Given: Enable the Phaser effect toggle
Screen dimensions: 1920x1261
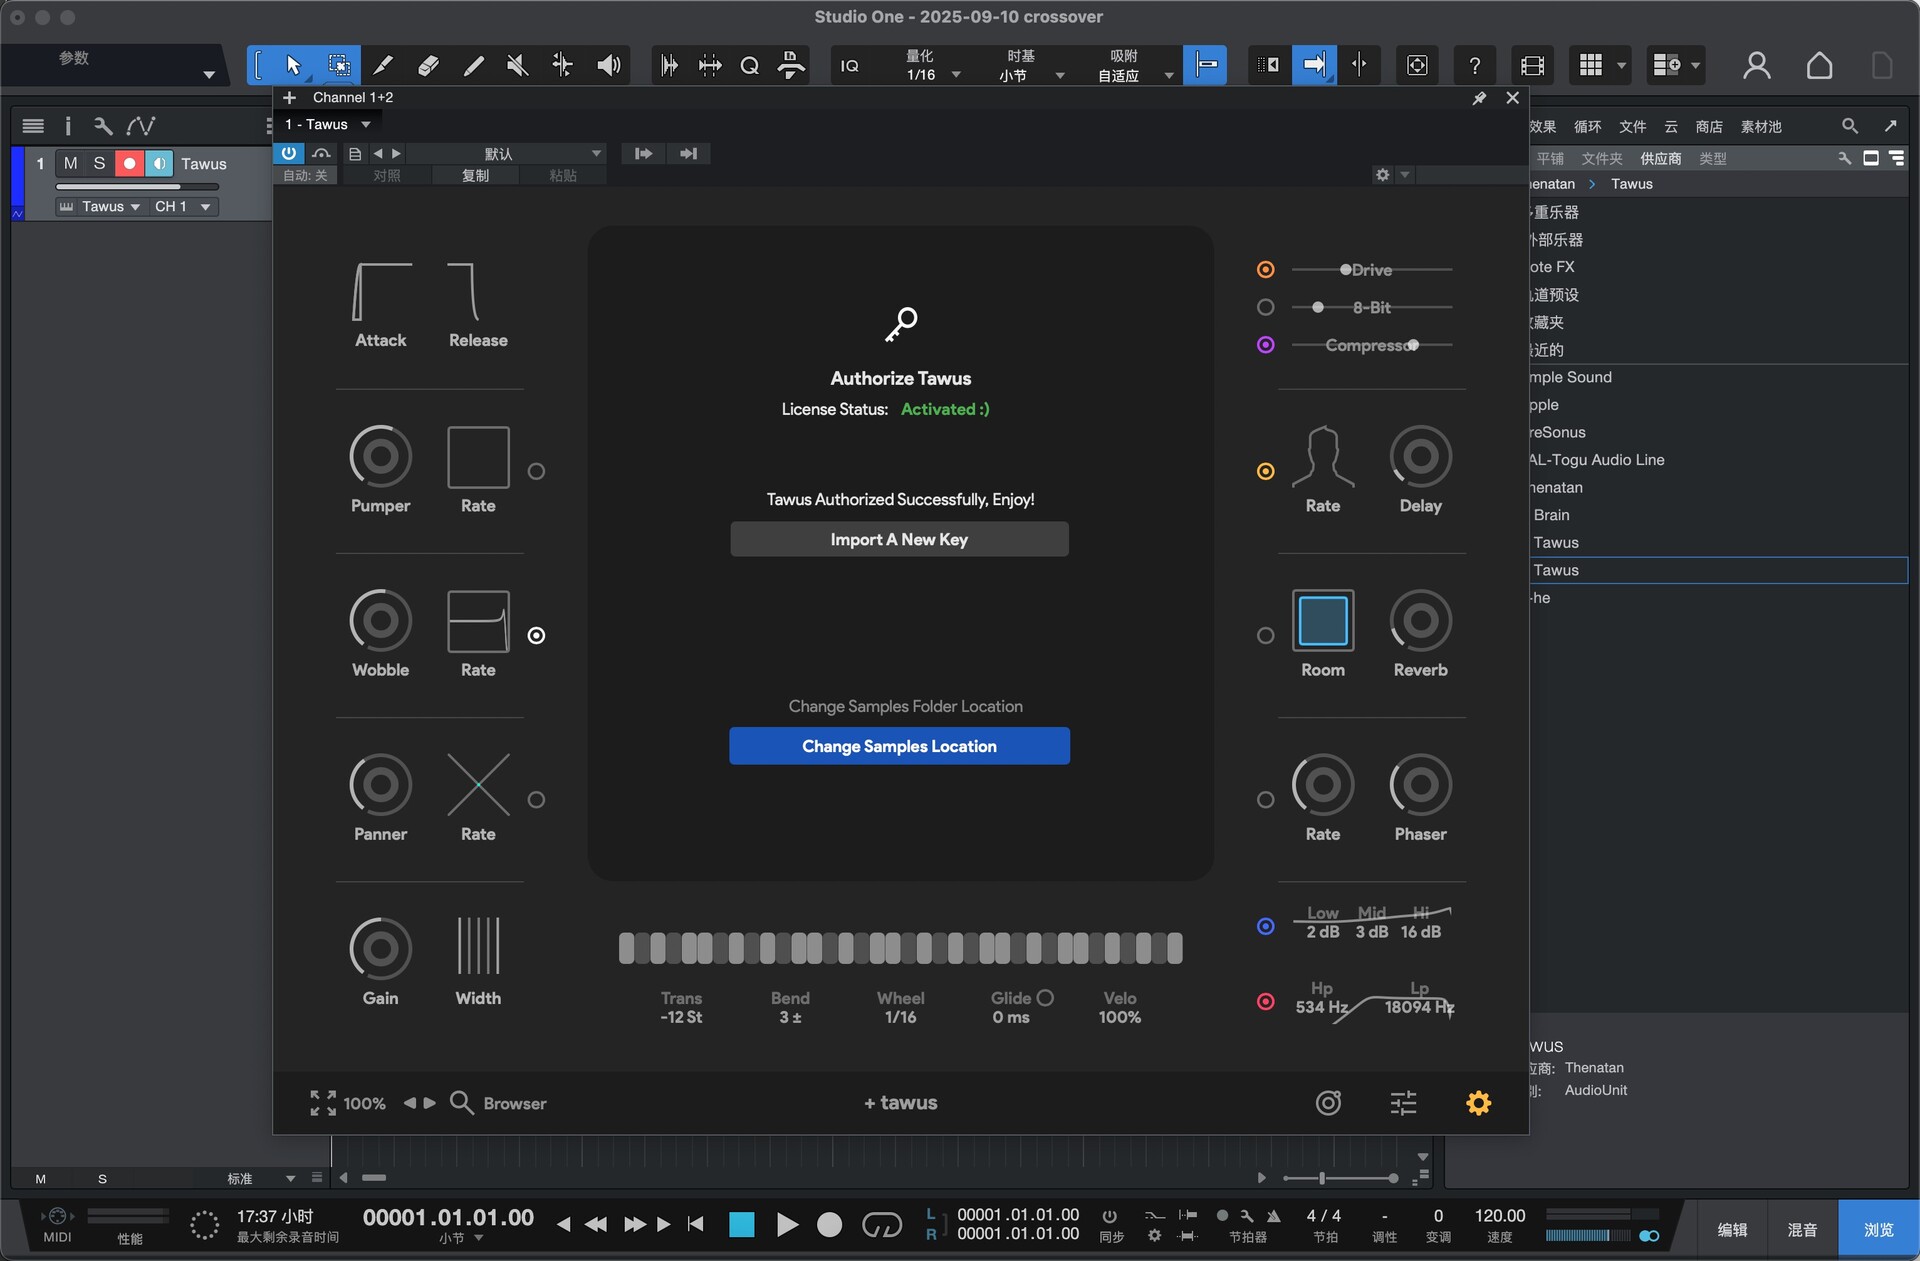Looking at the screenshot, I should click(1265, 799).
